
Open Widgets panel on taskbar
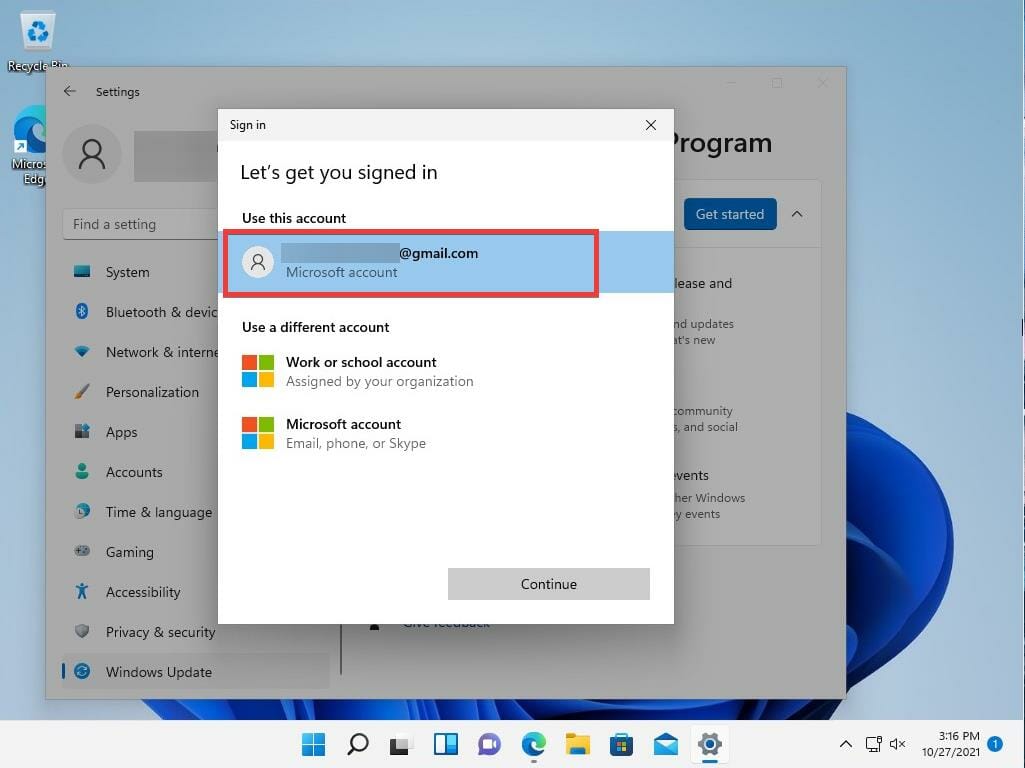446,744
